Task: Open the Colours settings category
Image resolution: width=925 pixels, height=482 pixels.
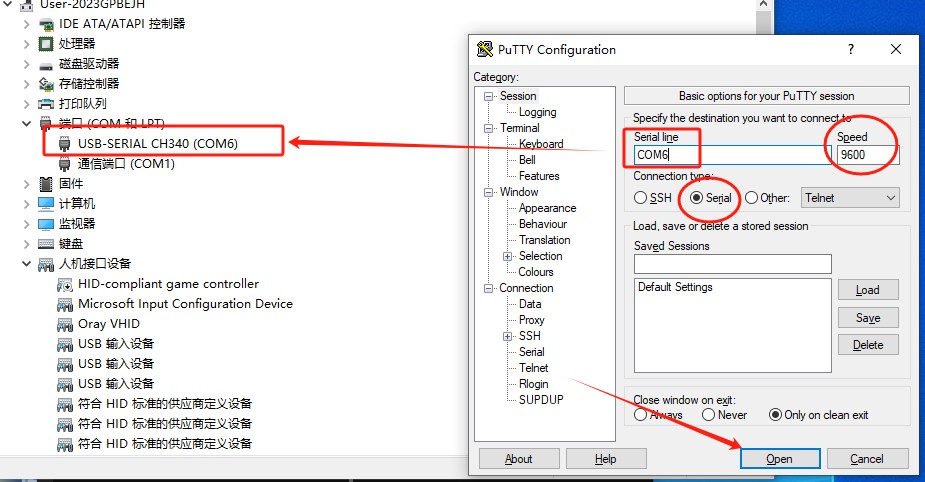Action: [x=536, y=272]
